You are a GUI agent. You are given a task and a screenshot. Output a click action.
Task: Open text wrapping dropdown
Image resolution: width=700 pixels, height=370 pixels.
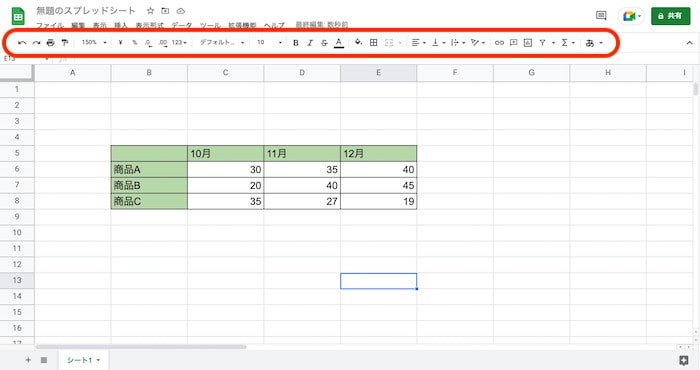tap(458, 43)
